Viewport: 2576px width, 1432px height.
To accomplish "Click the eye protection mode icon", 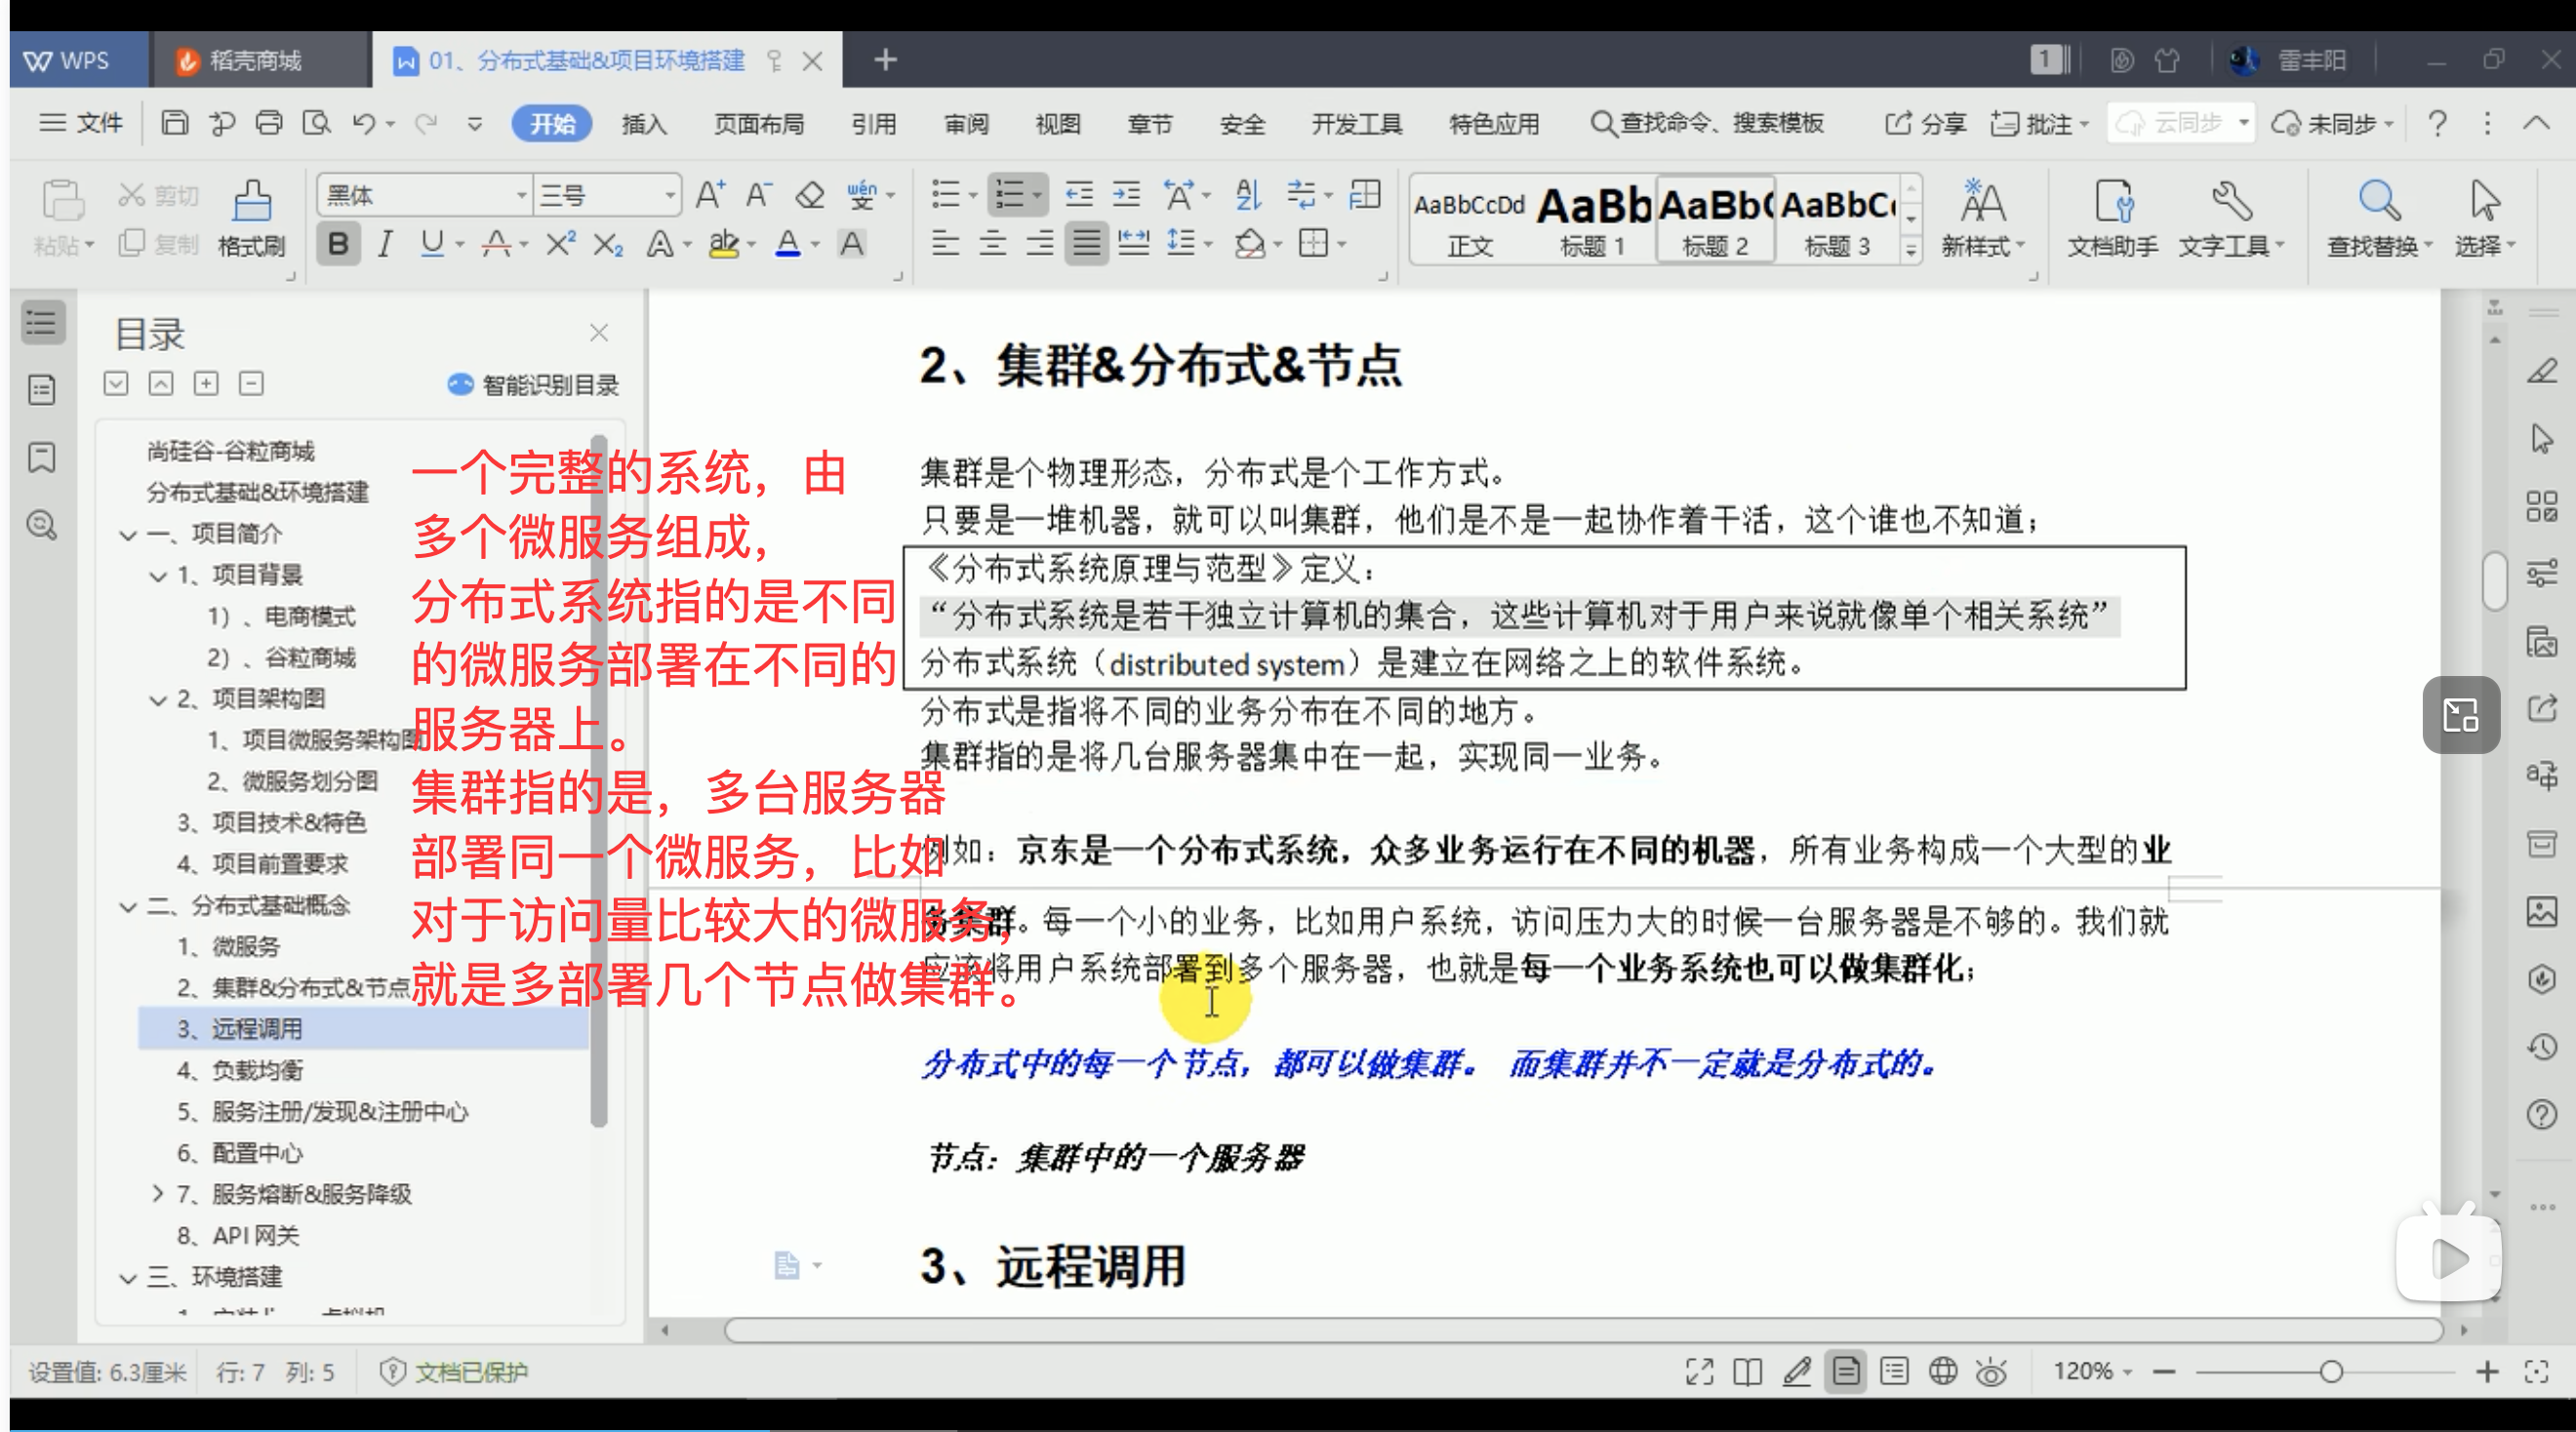I will [x=1991, y=1371].
